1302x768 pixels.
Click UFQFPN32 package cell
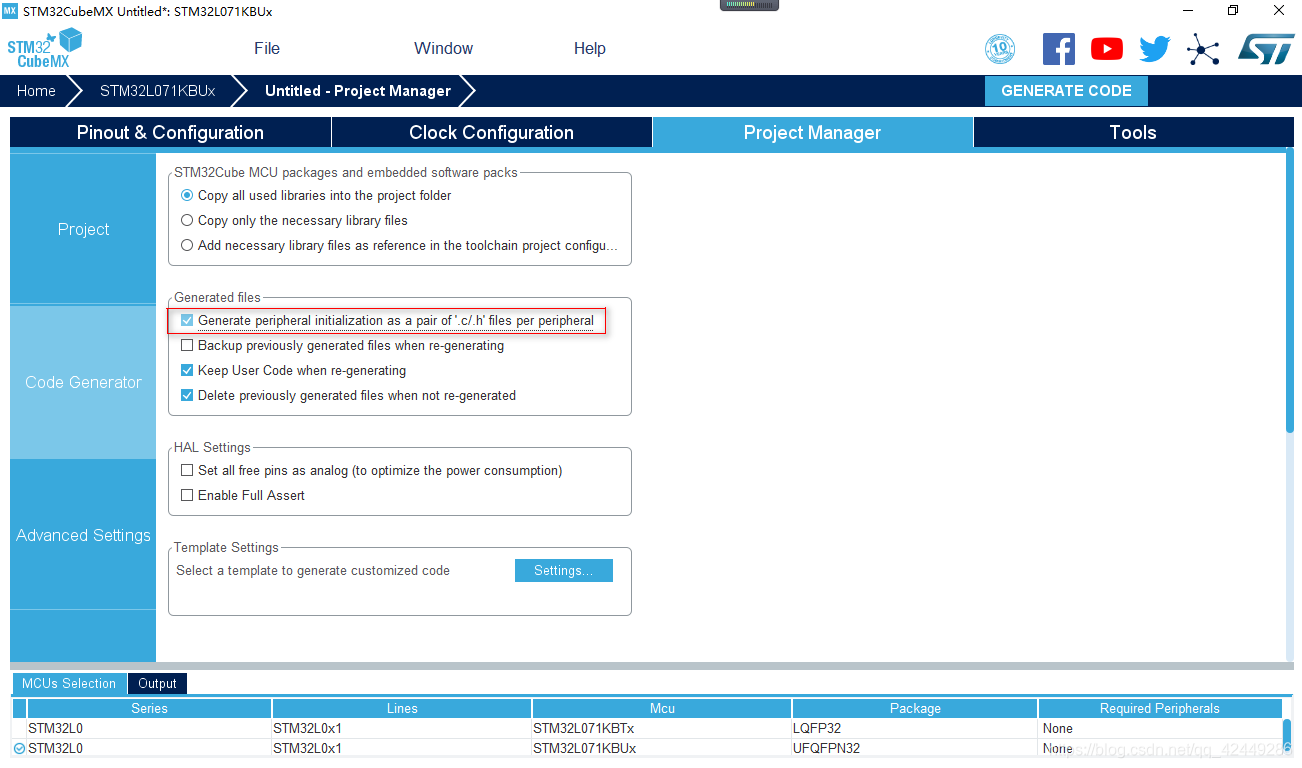915,748
